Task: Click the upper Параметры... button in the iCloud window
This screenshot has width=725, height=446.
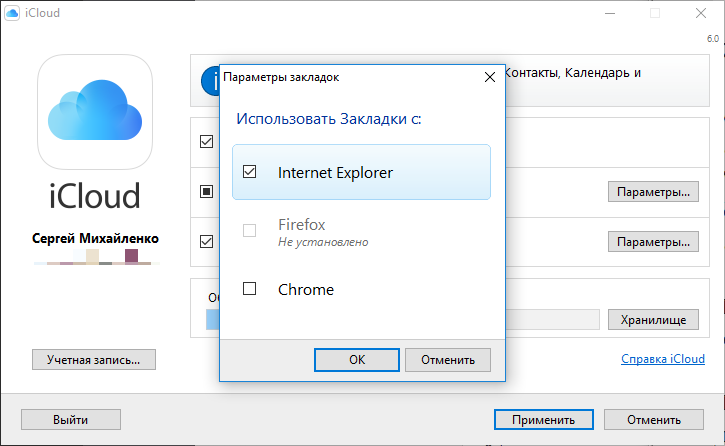Action: coord(653,191)
